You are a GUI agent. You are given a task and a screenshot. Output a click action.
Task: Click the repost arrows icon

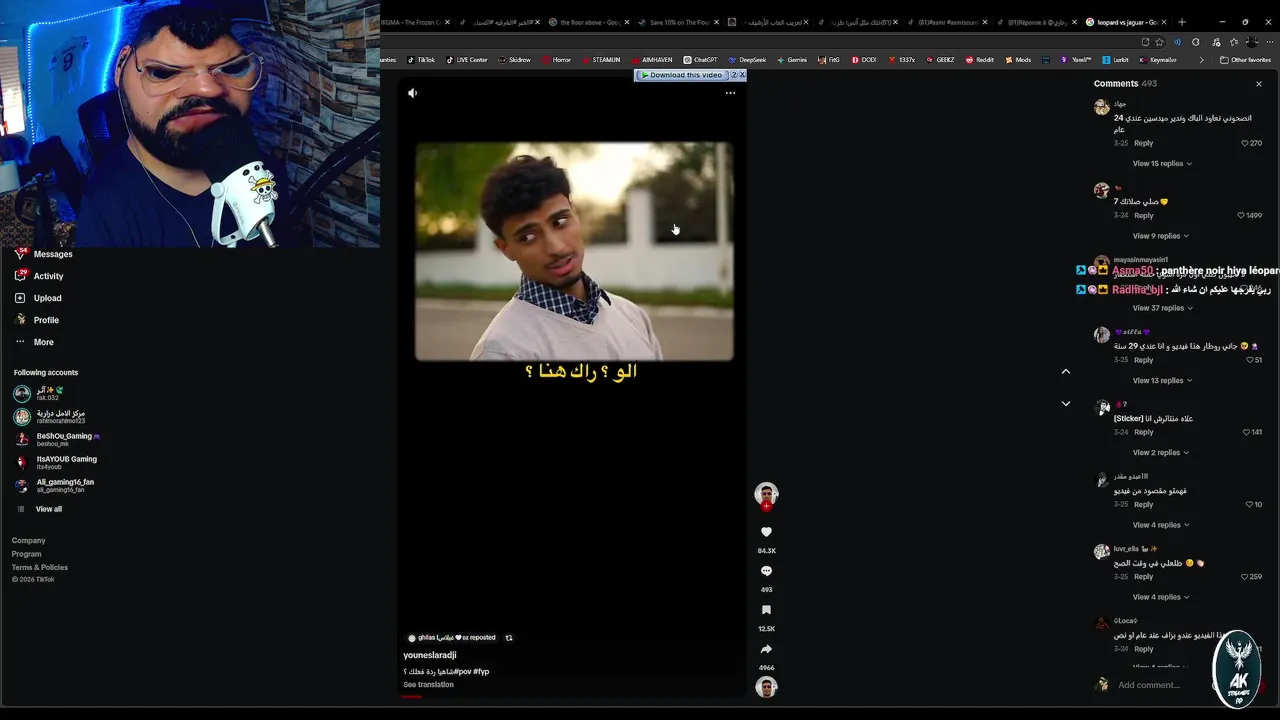pos(508,638)
